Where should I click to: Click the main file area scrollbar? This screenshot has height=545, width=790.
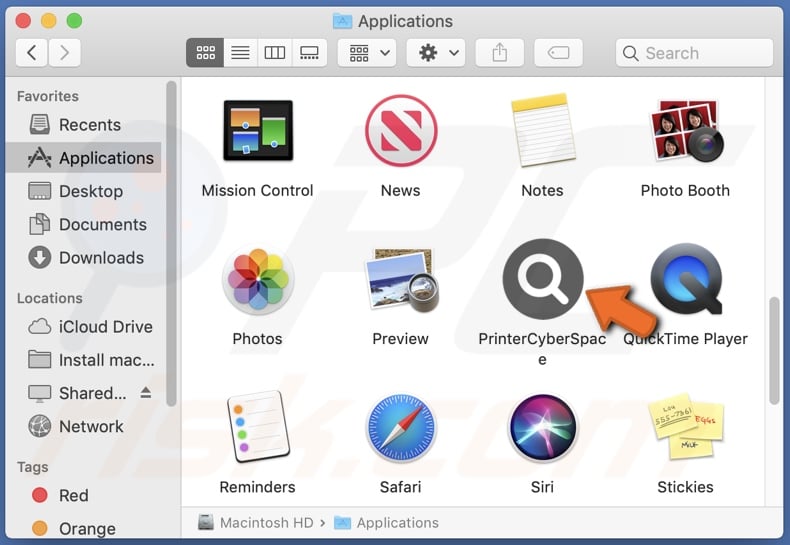[774, 351]
